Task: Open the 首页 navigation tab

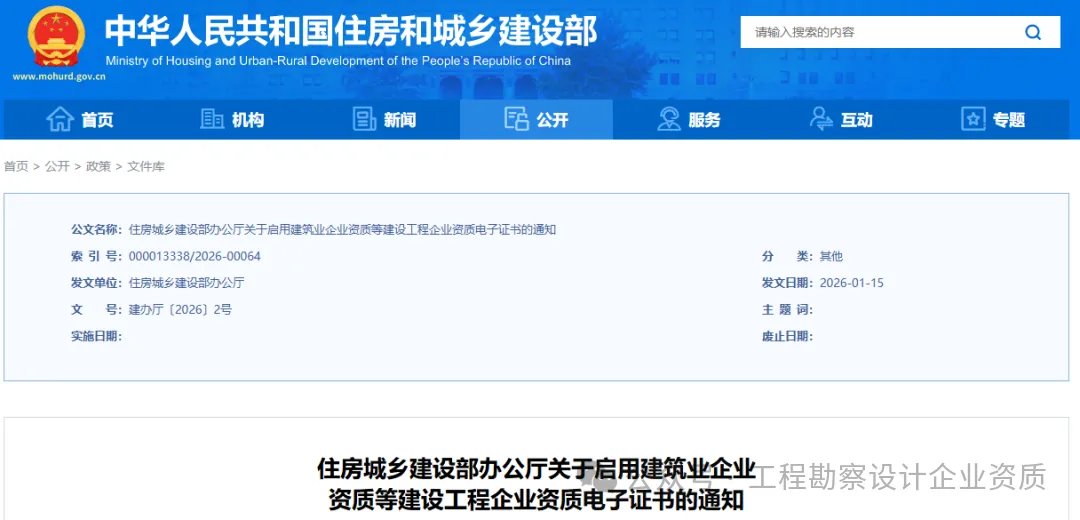Action: (x=80, y=120)
